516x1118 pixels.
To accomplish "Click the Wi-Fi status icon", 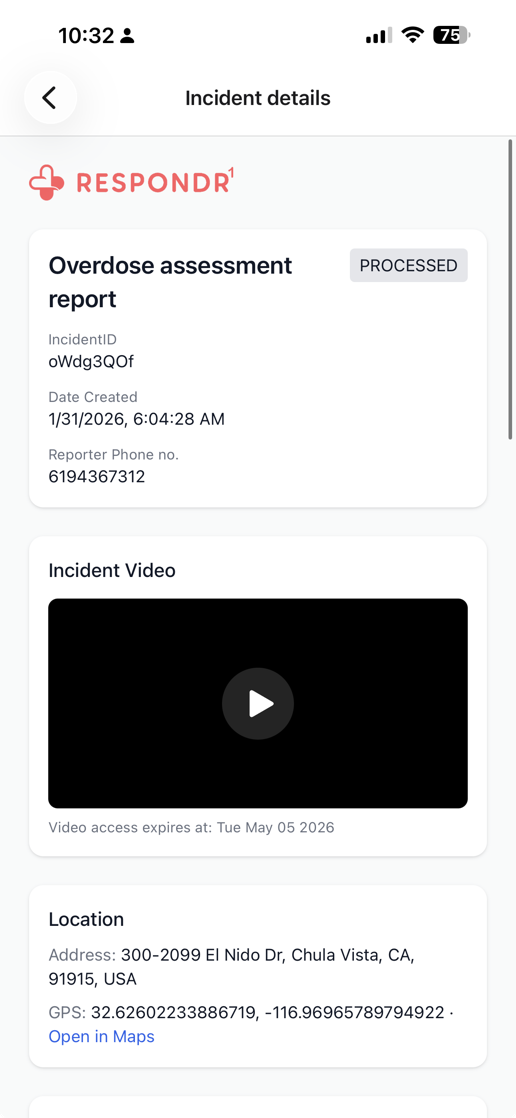I will click(412, 34).
